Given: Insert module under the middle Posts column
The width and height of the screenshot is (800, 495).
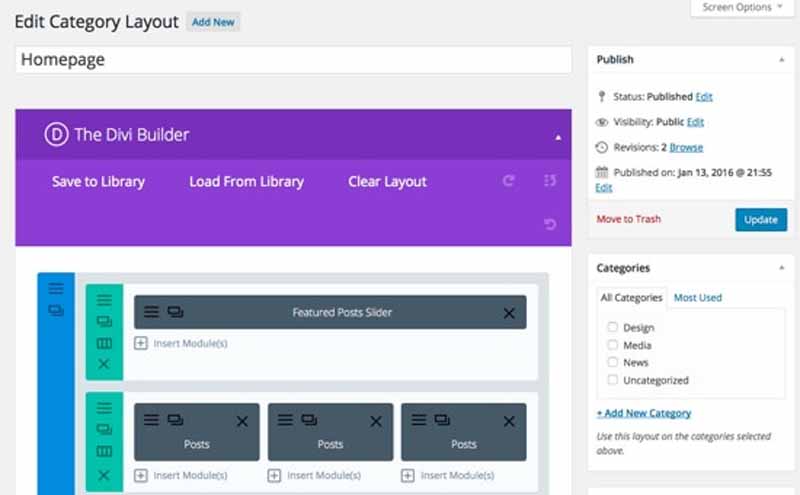Looking at the screenshot, I should coord(314,476).
